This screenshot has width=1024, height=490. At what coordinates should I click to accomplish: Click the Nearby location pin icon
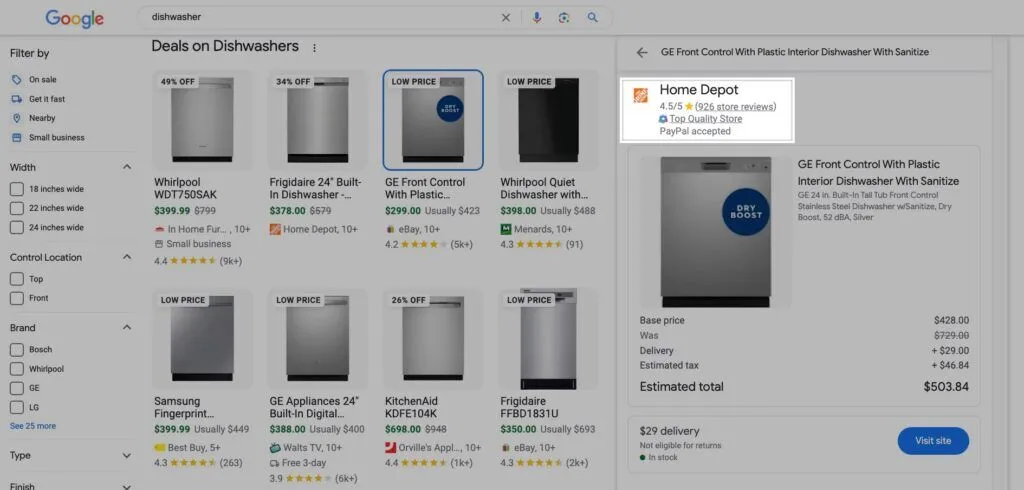coord(16,118)
